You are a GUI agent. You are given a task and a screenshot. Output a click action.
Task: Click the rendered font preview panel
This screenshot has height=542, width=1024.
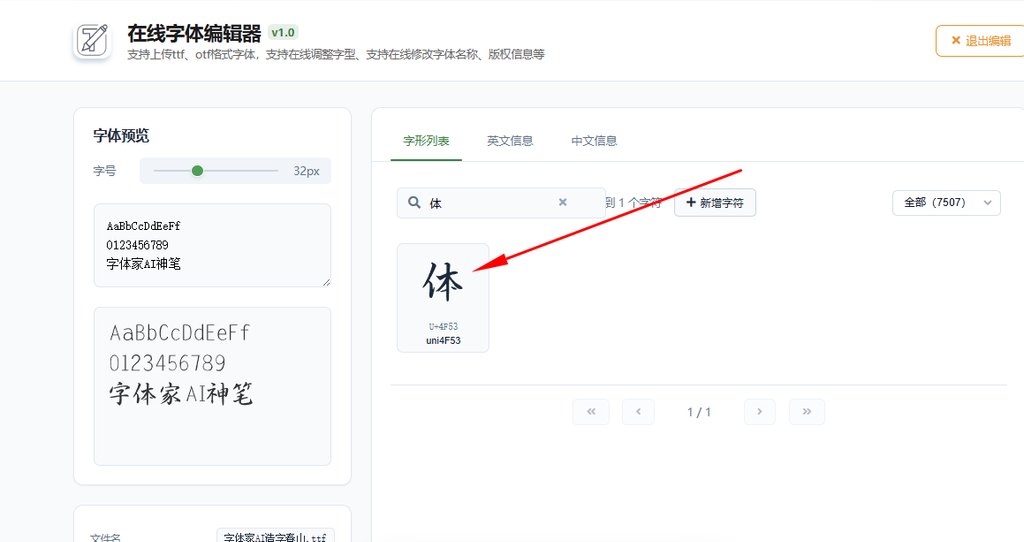[212, 386]
